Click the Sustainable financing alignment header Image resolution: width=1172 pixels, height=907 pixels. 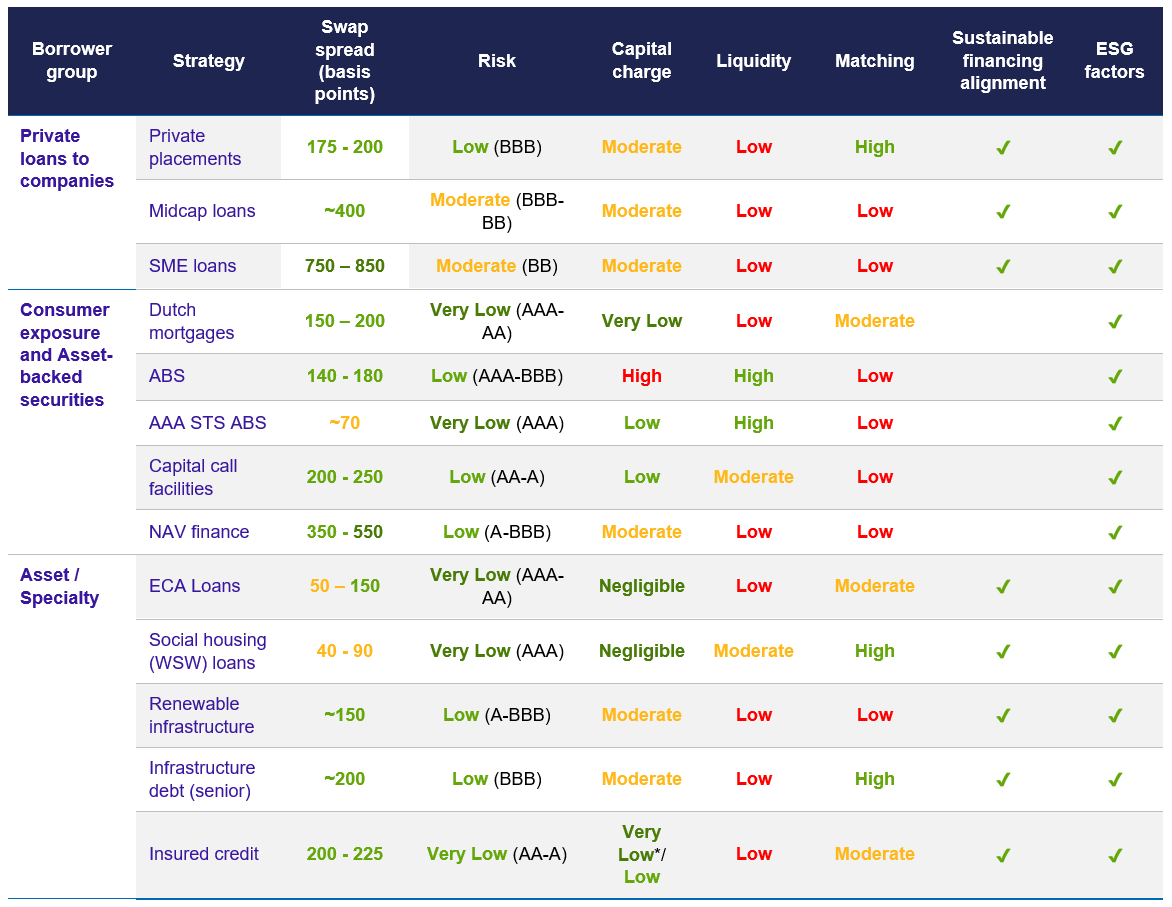(1003, 61)
